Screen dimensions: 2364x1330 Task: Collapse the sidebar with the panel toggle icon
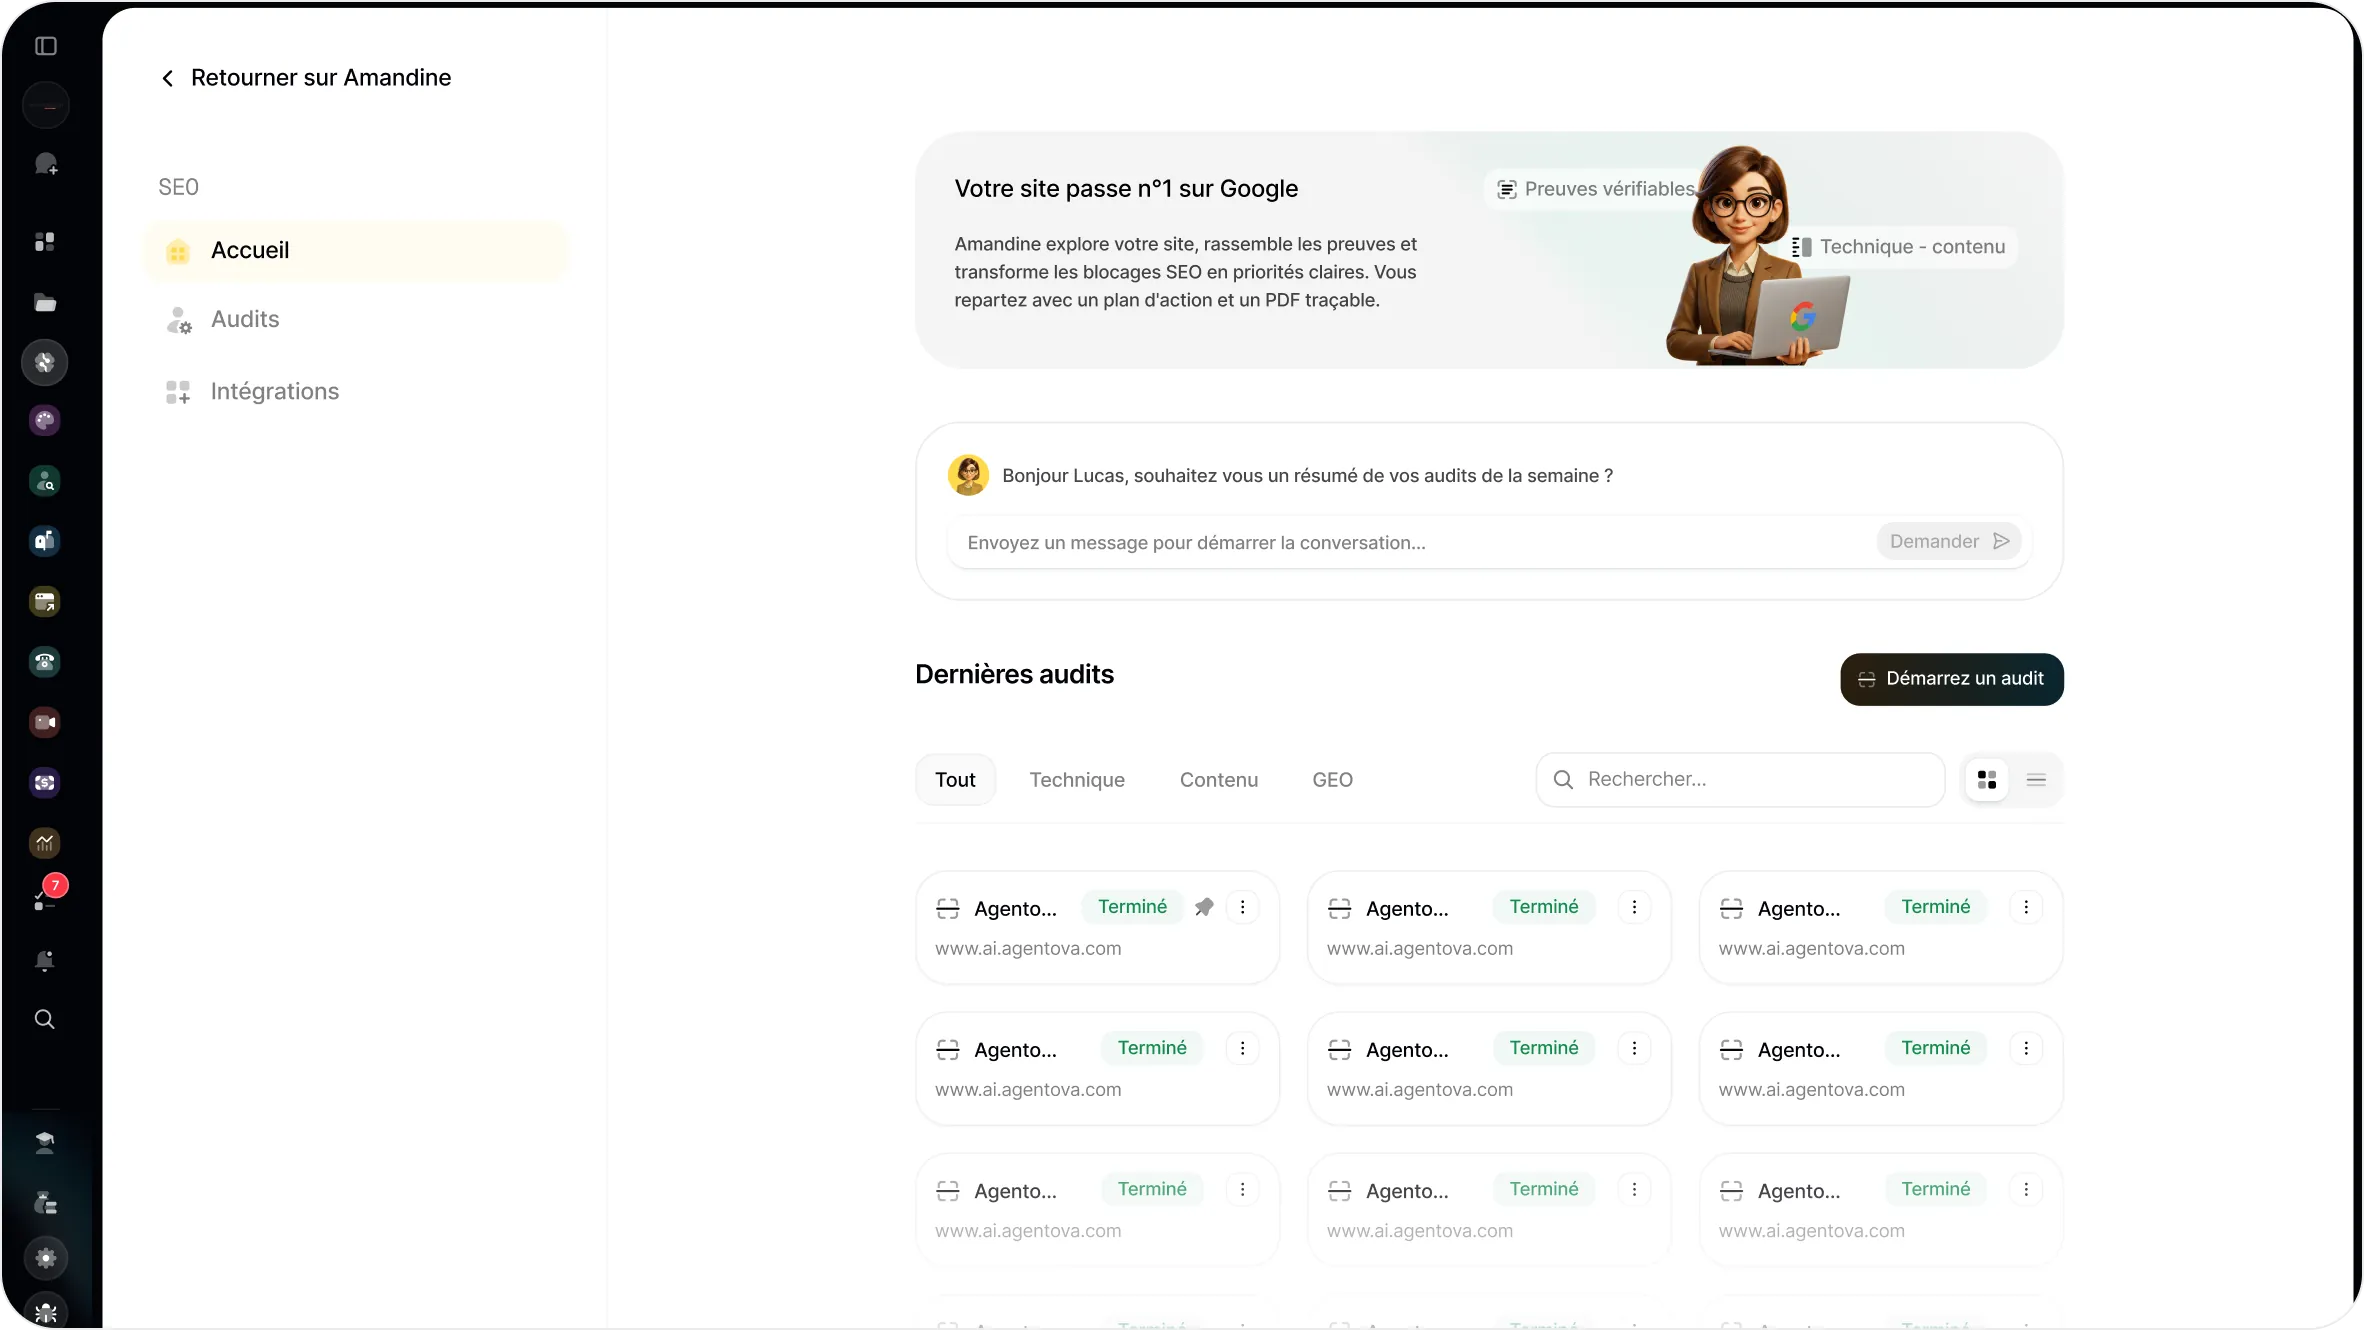(46, 46)
